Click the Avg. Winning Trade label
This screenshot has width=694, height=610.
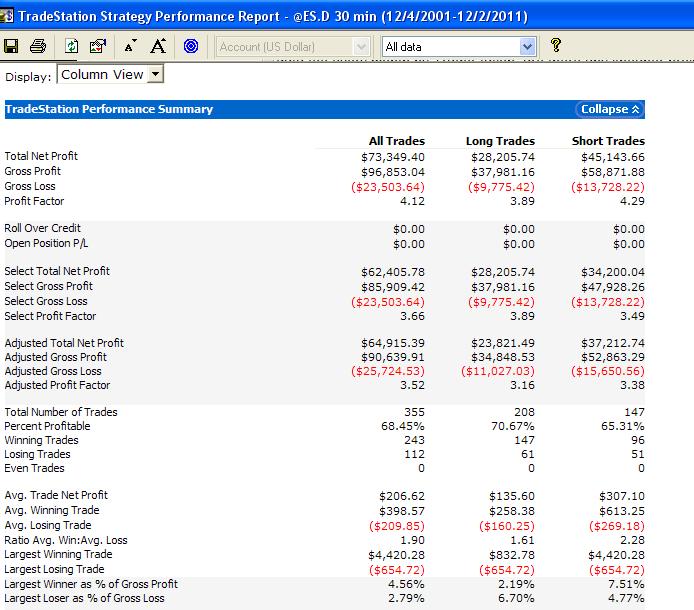point(52,510)
